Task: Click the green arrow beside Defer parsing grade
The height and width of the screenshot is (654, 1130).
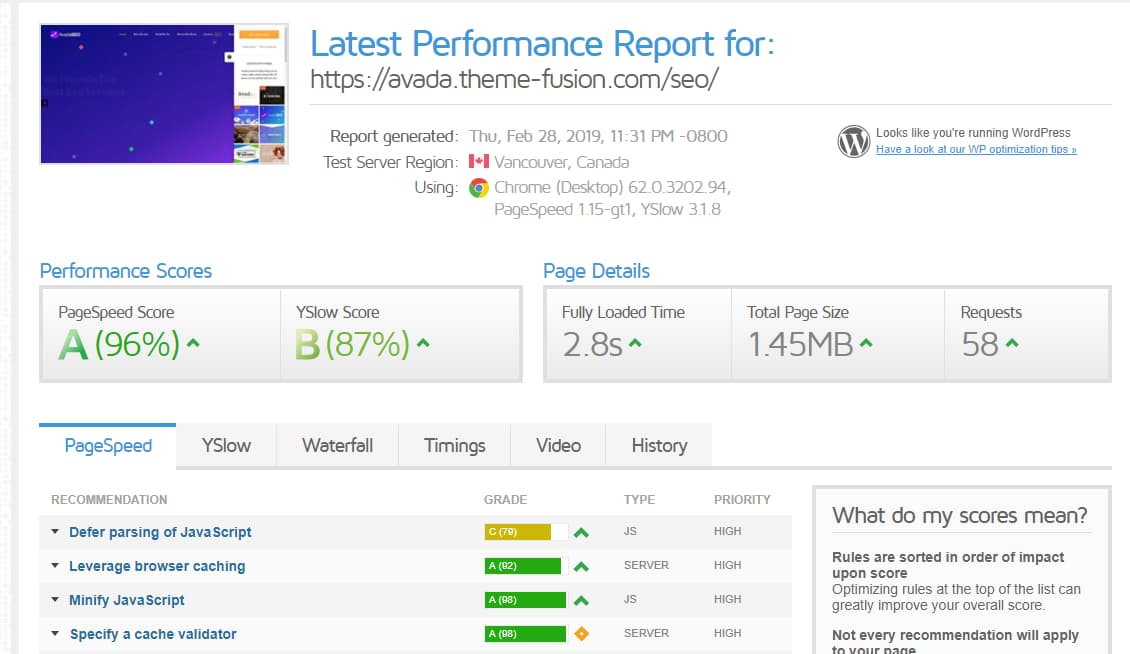Action: pos(581,533)
